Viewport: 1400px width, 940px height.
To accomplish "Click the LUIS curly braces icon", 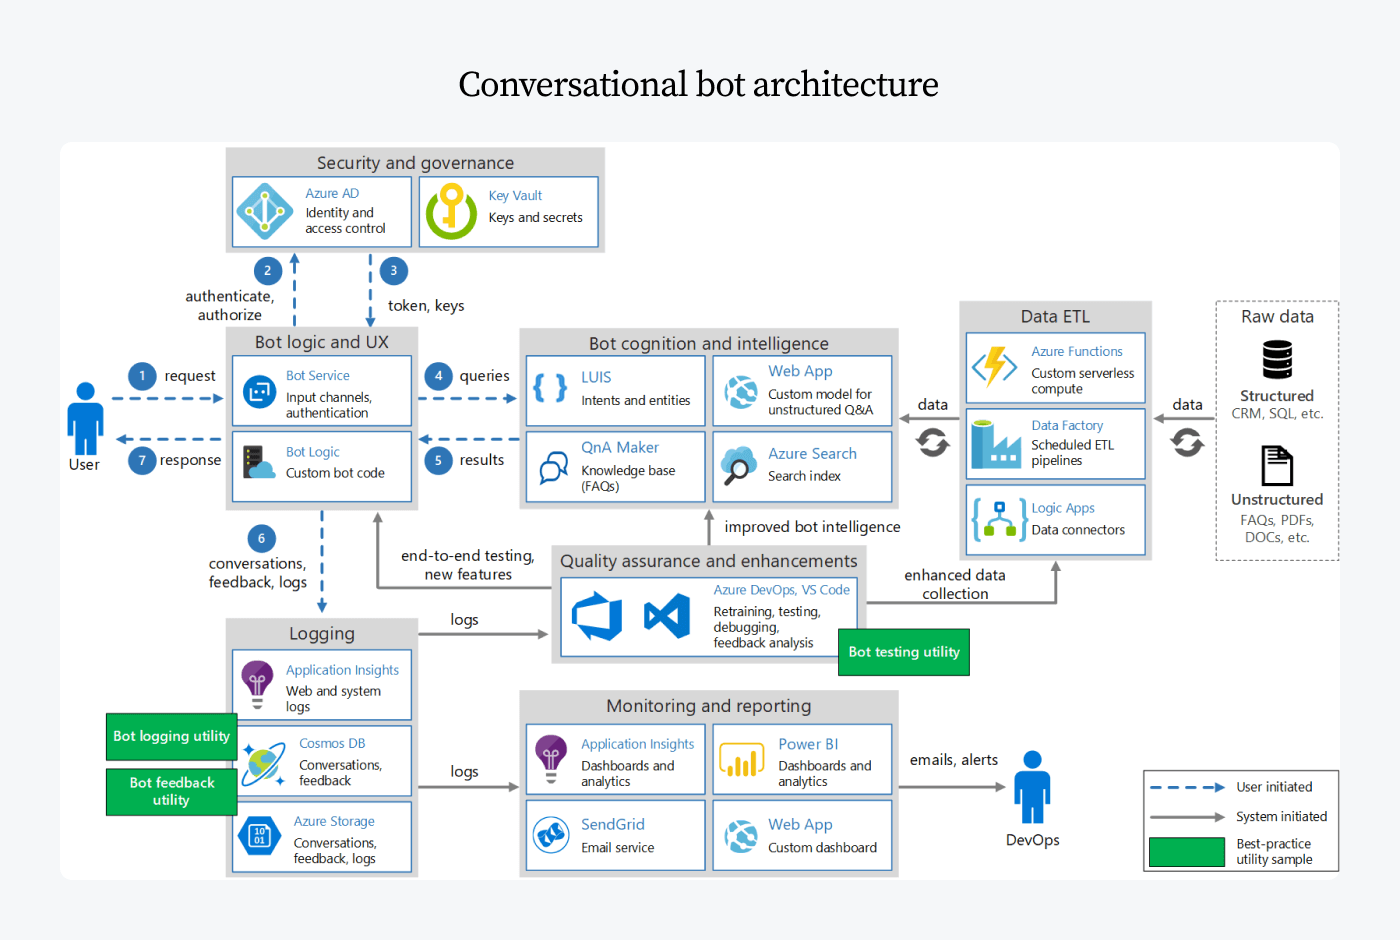I will pyautogui.click(x=550, y=388).
